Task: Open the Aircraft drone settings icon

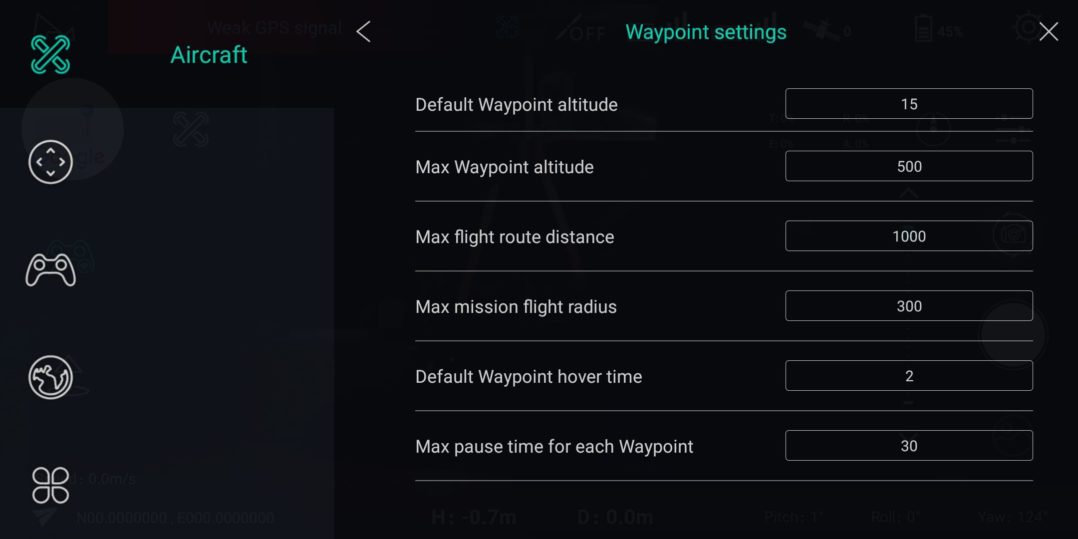Action: (50, 54)
